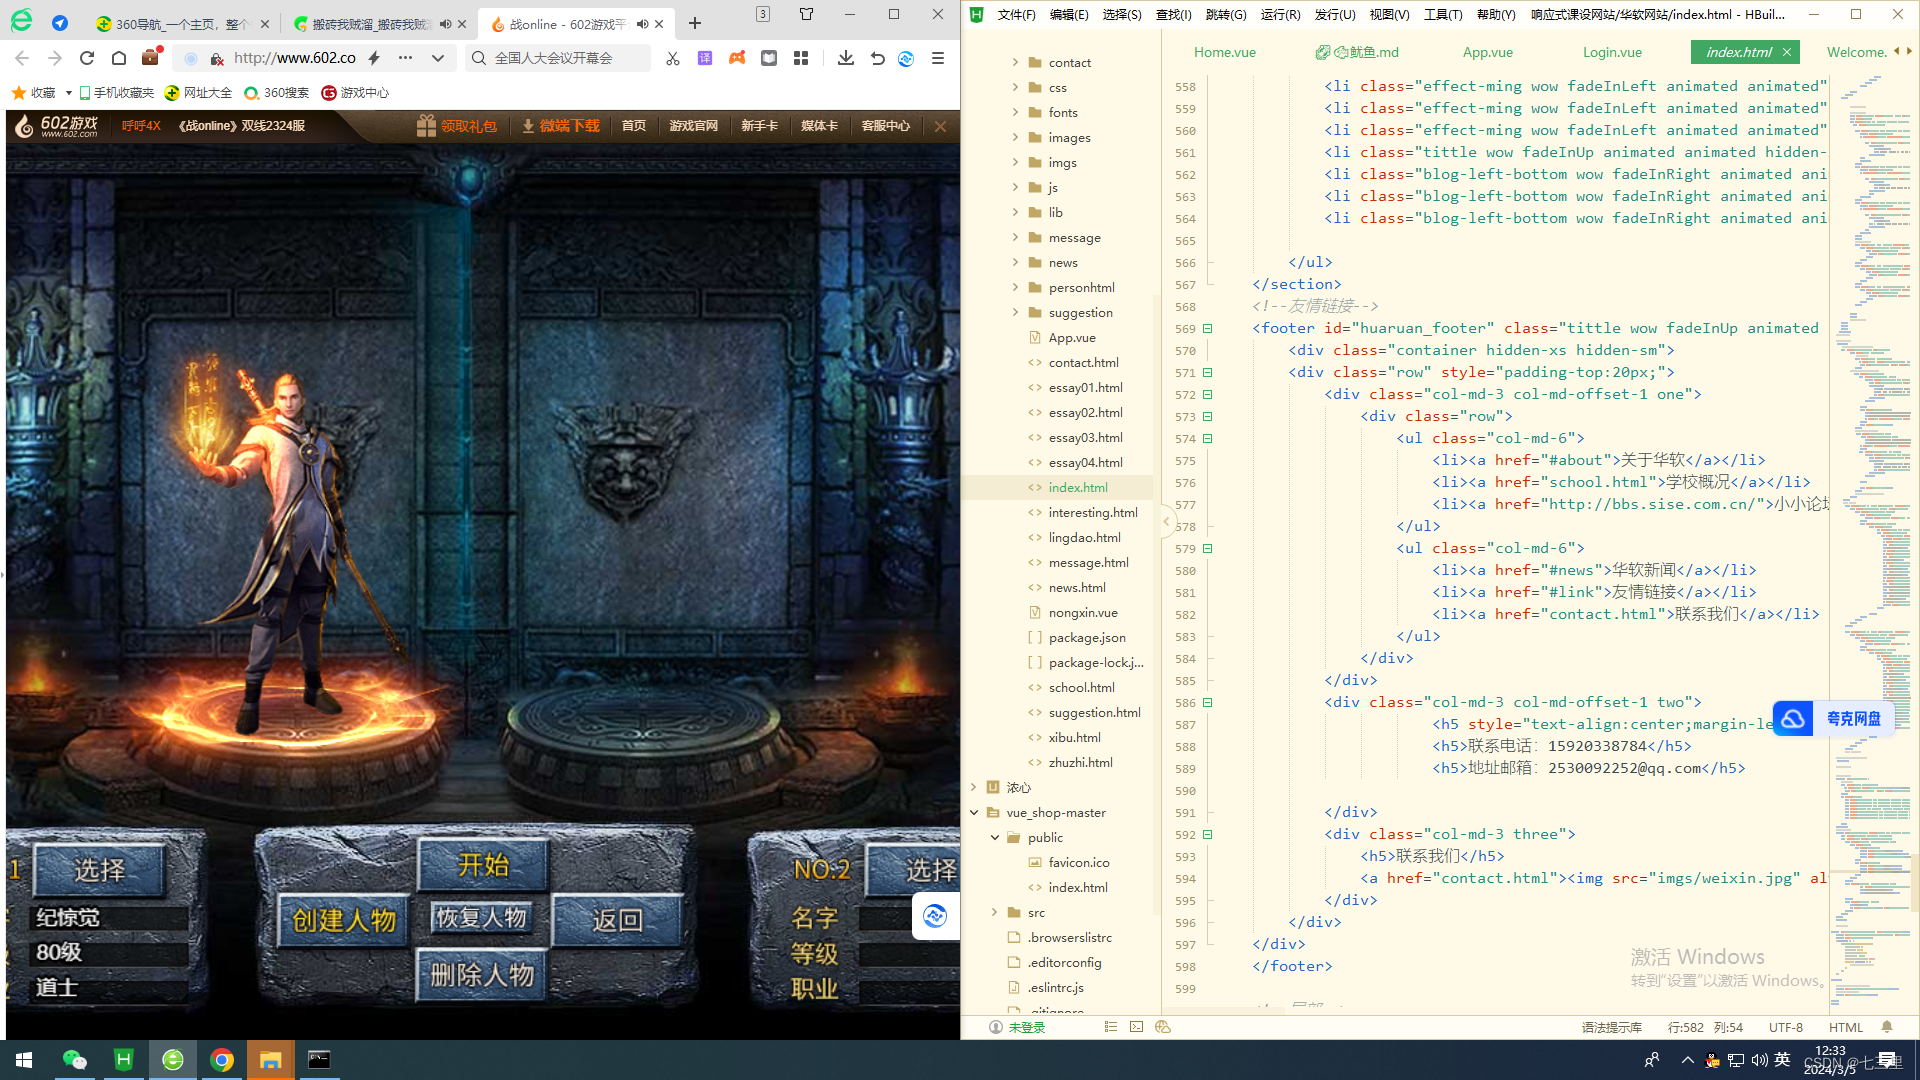Open the extensions grid icon
The image size is (1920, 1080).
click(801, 58)
